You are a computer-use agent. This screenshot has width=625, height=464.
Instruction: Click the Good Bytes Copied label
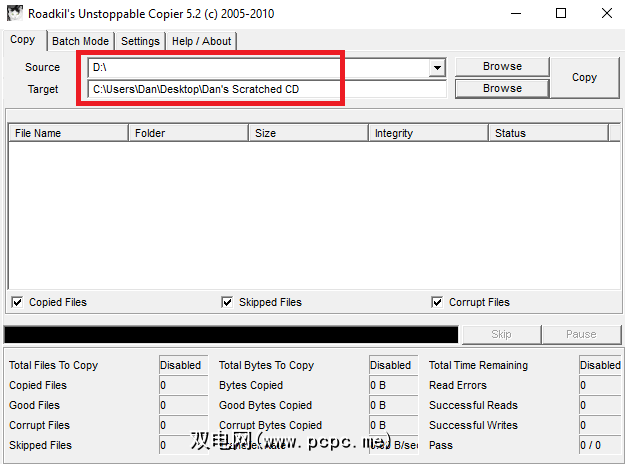pyautogui.click(x=265, y=405)
